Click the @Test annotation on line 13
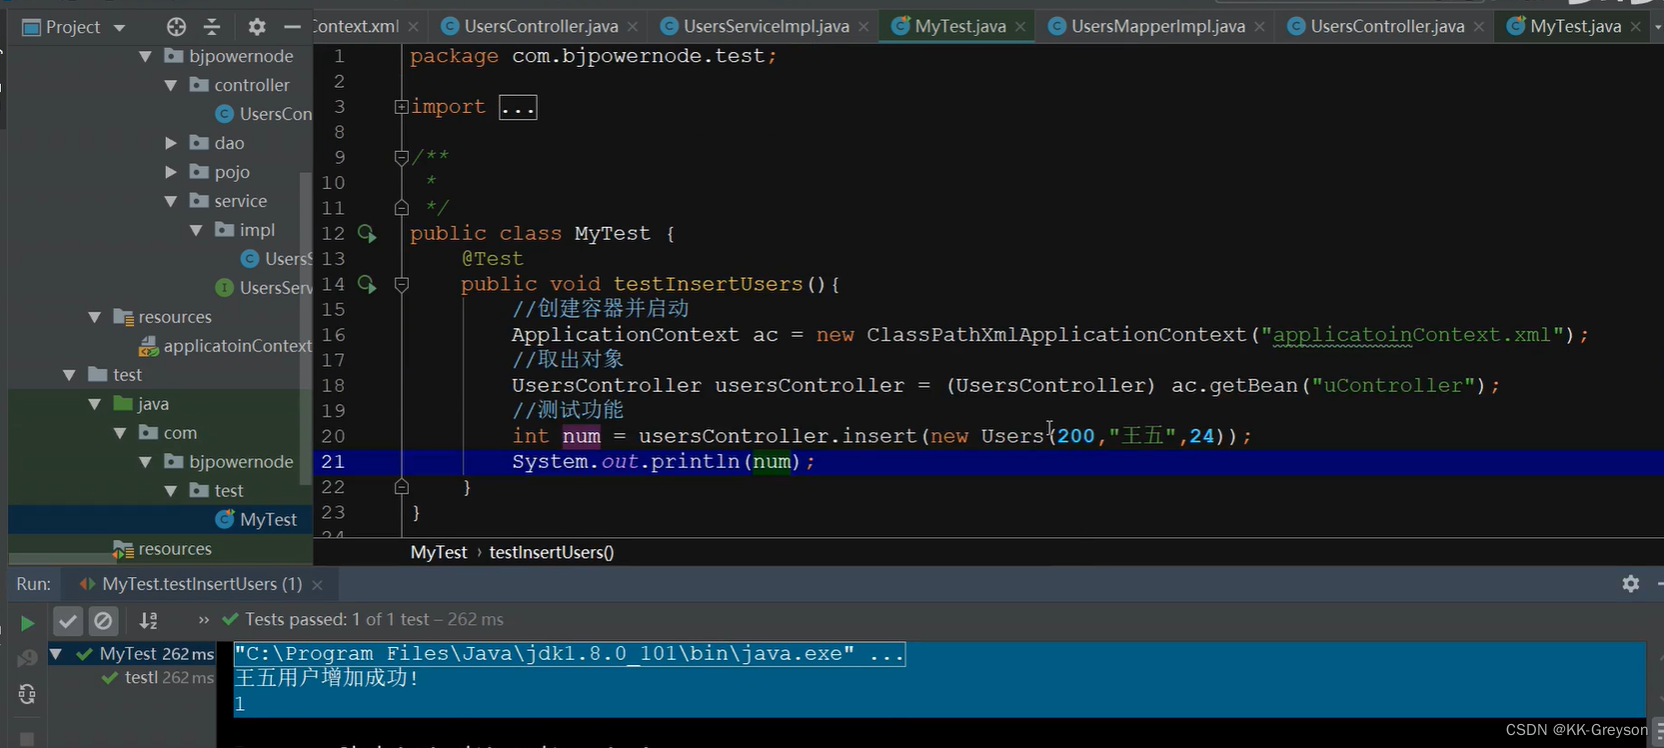Image resolution: width=1664 pixels, height=748 pixels. tap(492, 260)
